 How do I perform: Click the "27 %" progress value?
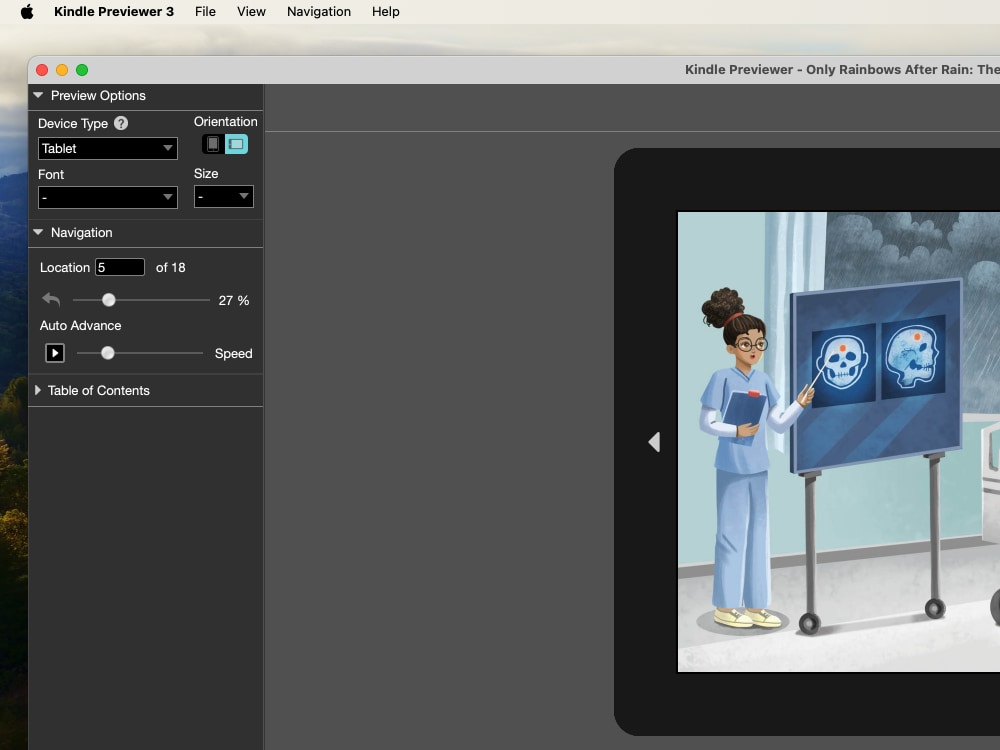click(233, 300)
